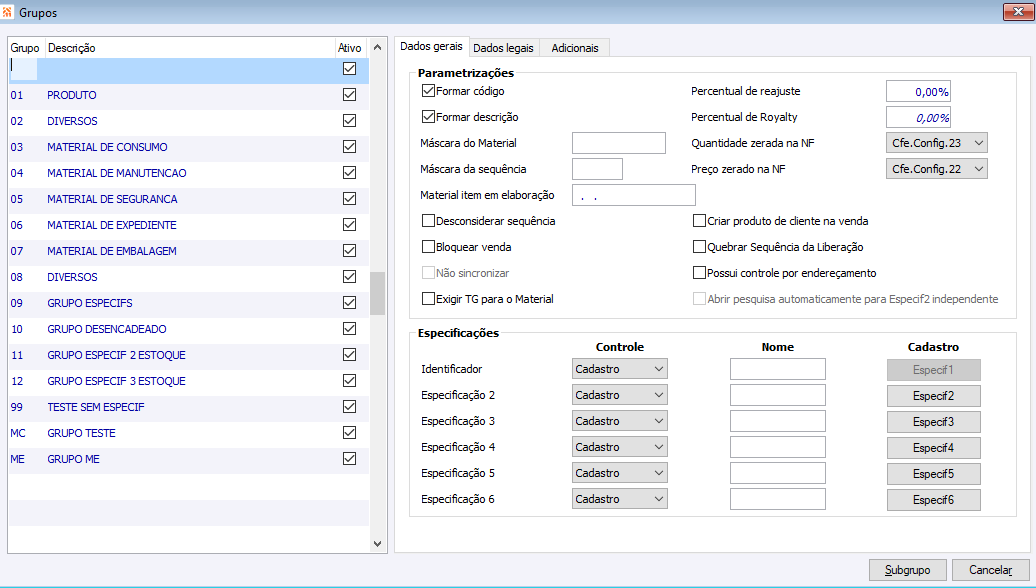Screen dimensions: 1036x588
Task: Select GRUPO ESPECIFS row
Action: click(x=188, y=303)
